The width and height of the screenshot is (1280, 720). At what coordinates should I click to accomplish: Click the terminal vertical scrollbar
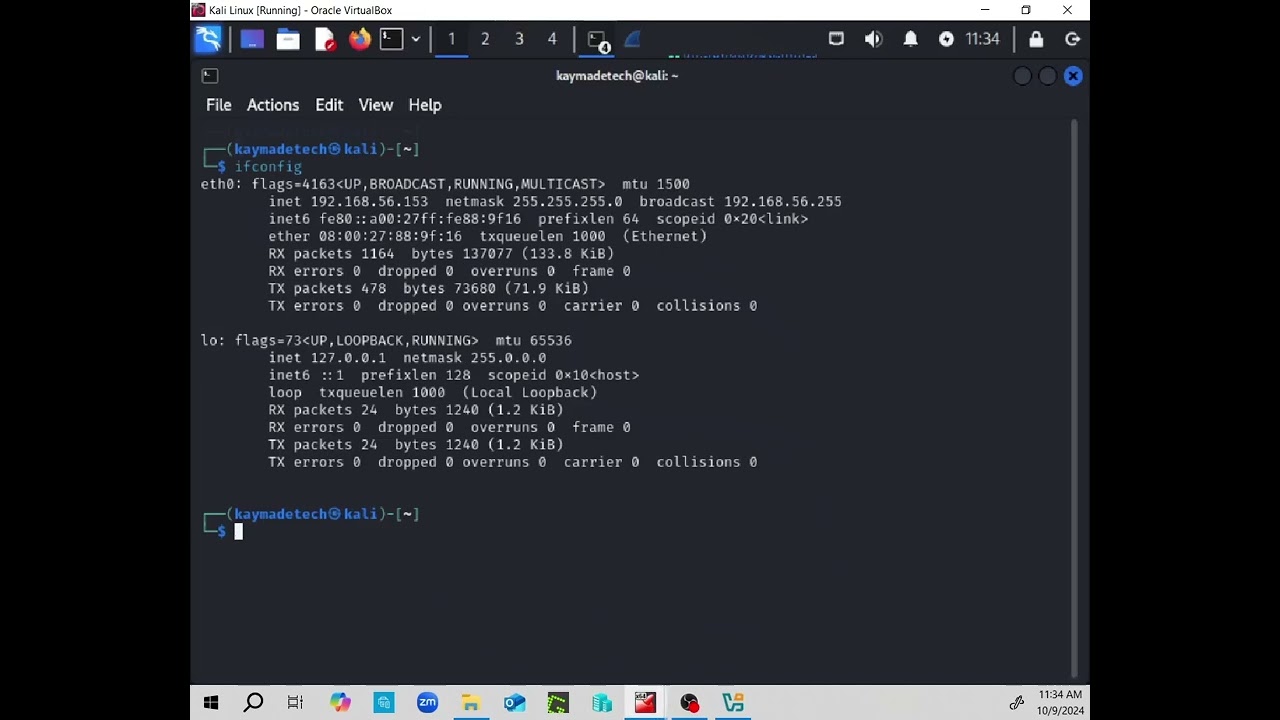coord(1075,397)
